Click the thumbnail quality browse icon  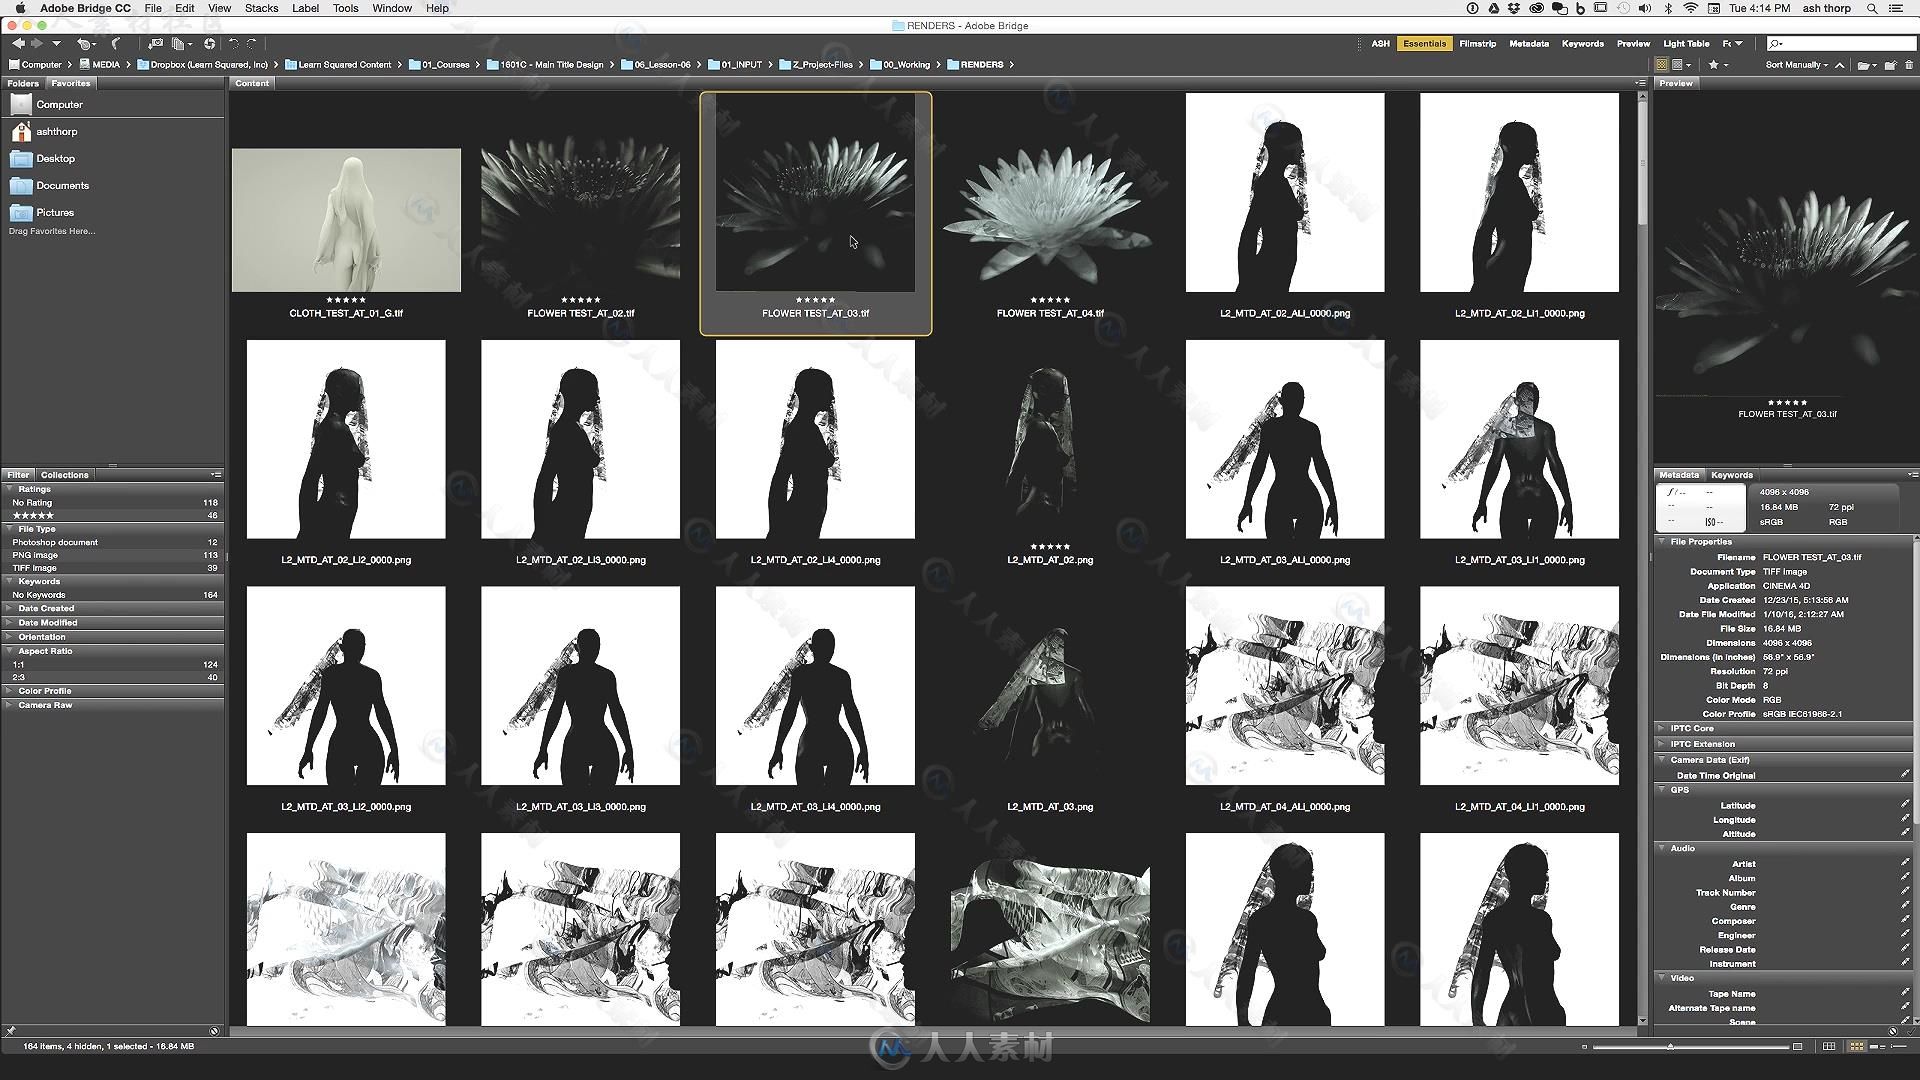(x=1662, y=64)
